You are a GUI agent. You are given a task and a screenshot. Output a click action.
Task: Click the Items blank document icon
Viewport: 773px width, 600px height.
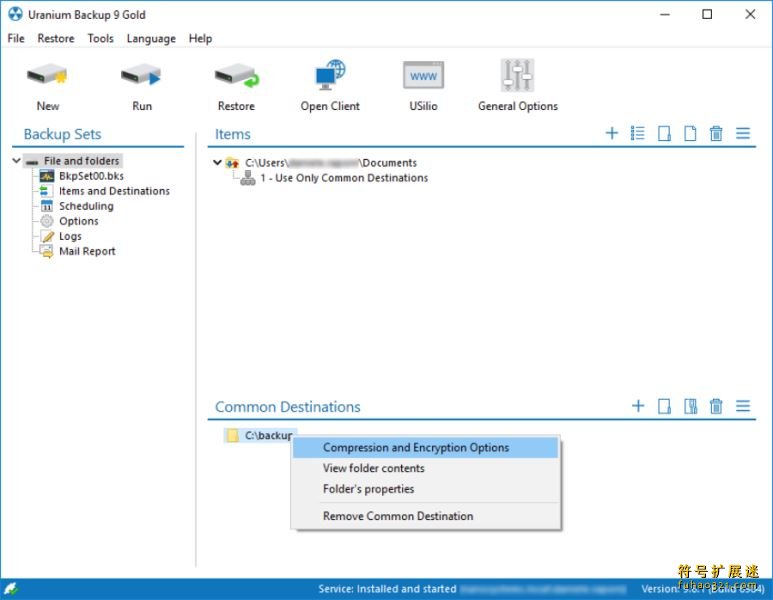(690, 133)
